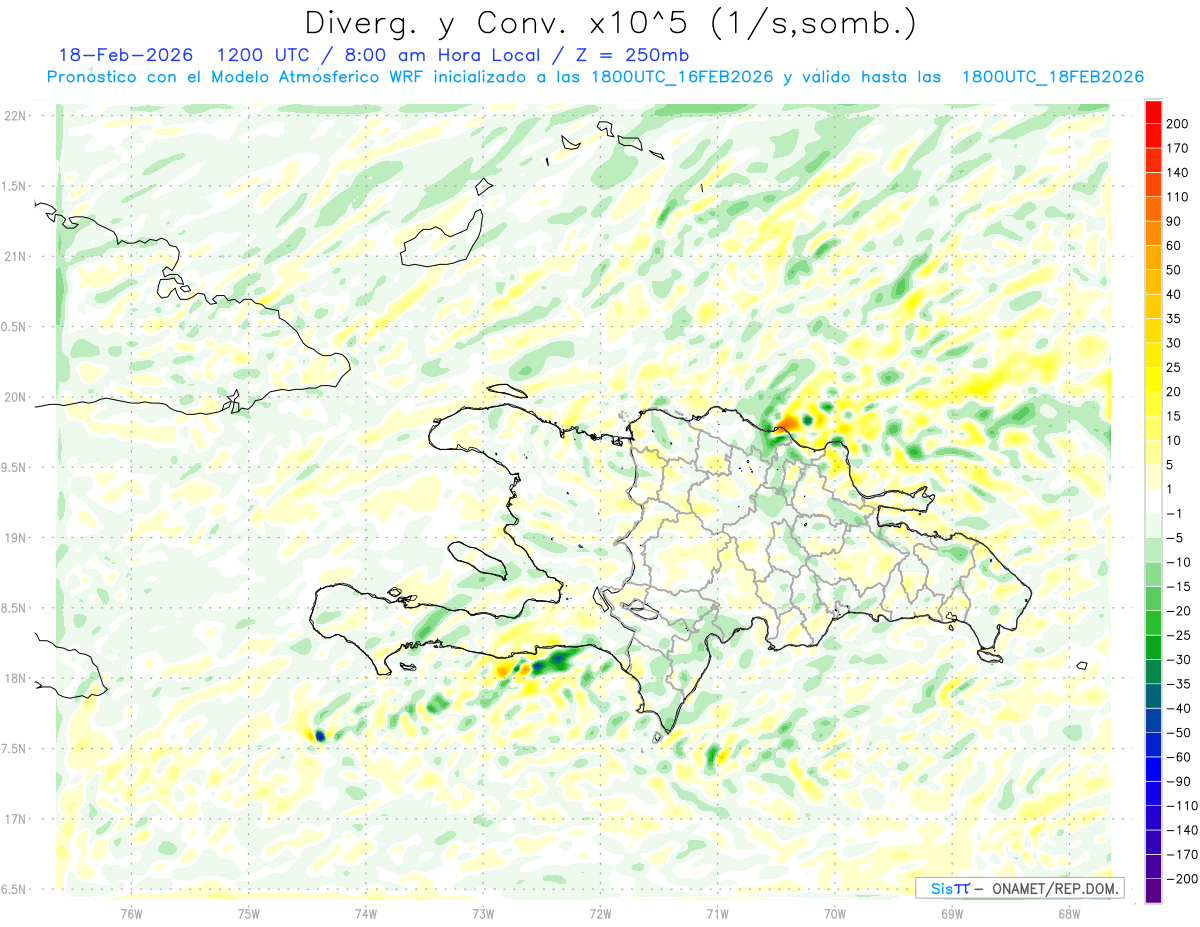Click the "-110" value on the color scale
Screen dimensions: 1200x927
[1182, 806]
